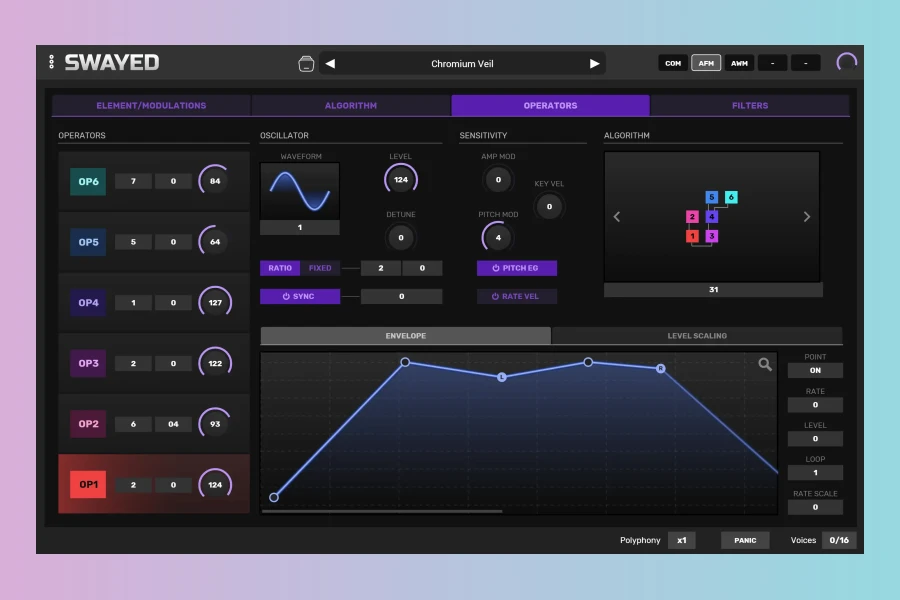Viewport: 900px width, 600px height.
Task: Show next algorithm with right chevron
Action: (x=807, y=217)
